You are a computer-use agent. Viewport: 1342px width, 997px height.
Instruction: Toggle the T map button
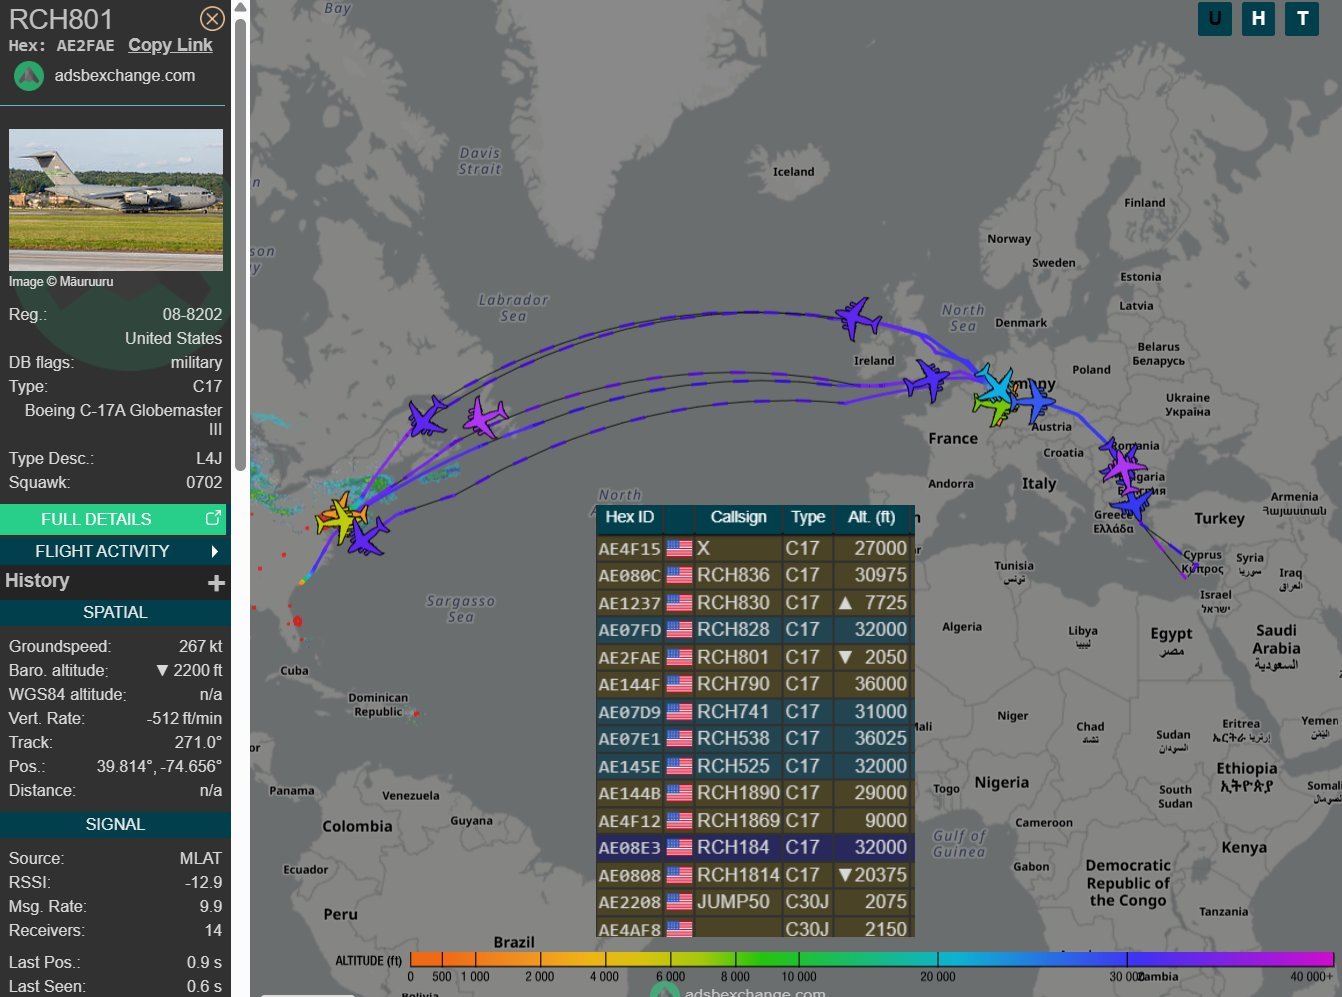pyautogui.click(x=1303, y=18)
